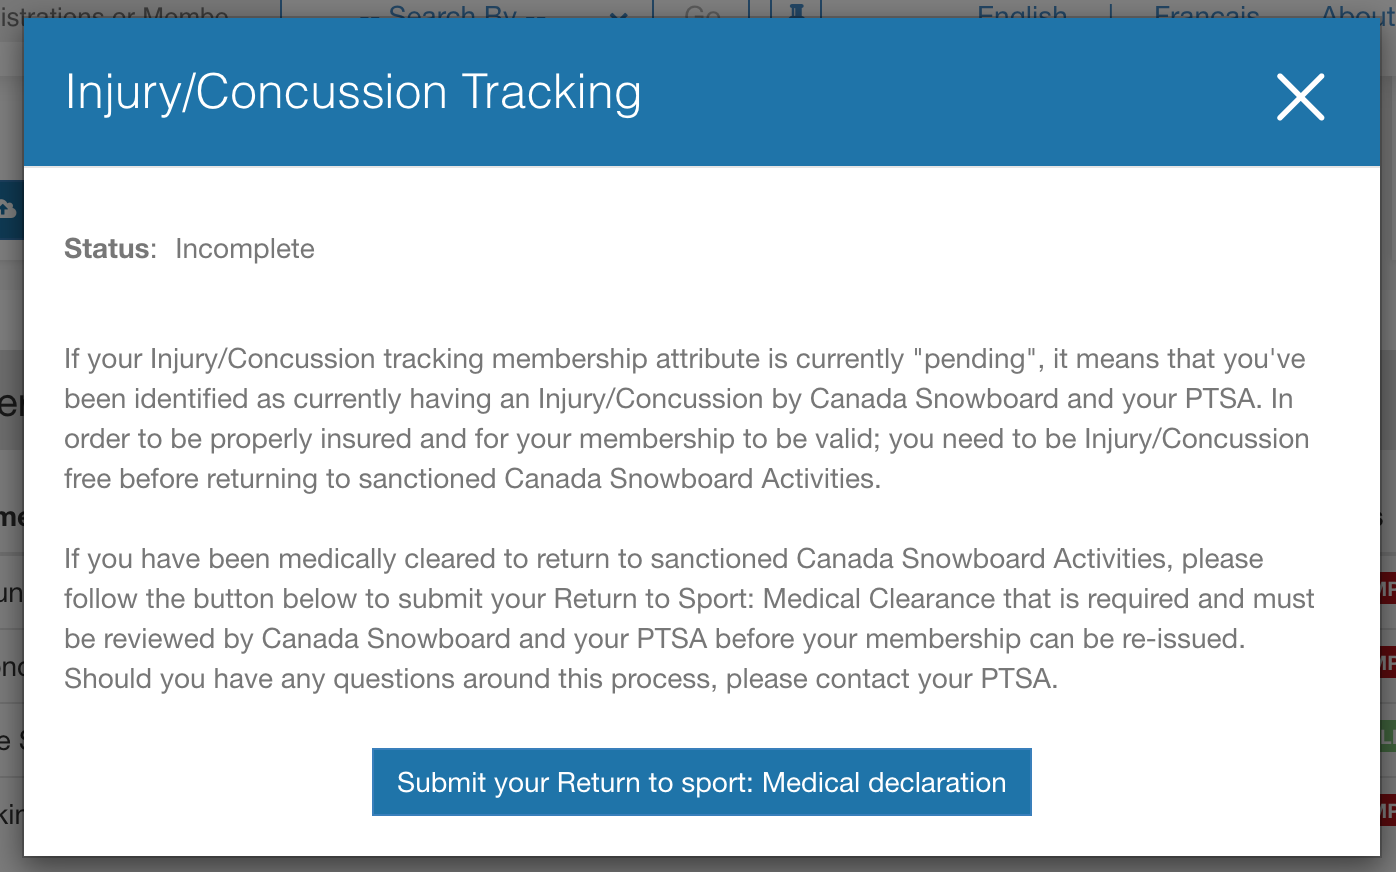This screenshot has height=872, width=1396.
Task: Open the About link in top bar
Action: tap(1356, 12)
